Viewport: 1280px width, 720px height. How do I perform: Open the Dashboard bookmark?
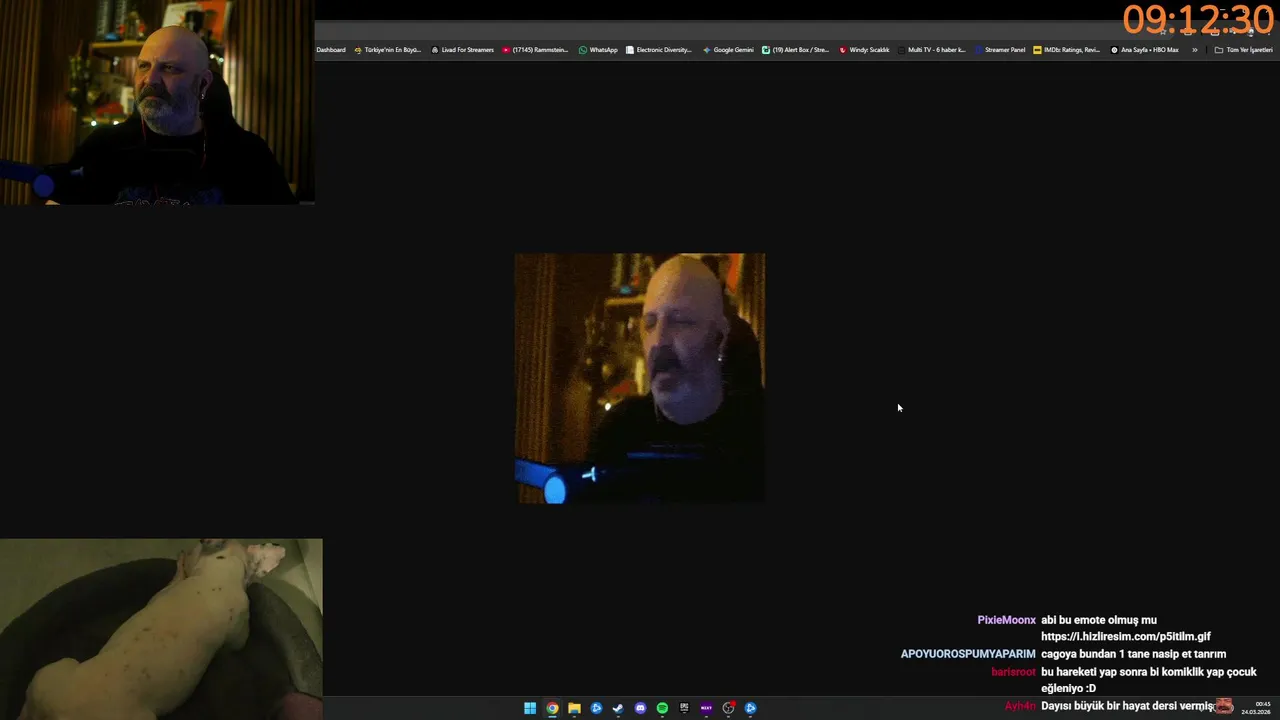pos(331,50)
